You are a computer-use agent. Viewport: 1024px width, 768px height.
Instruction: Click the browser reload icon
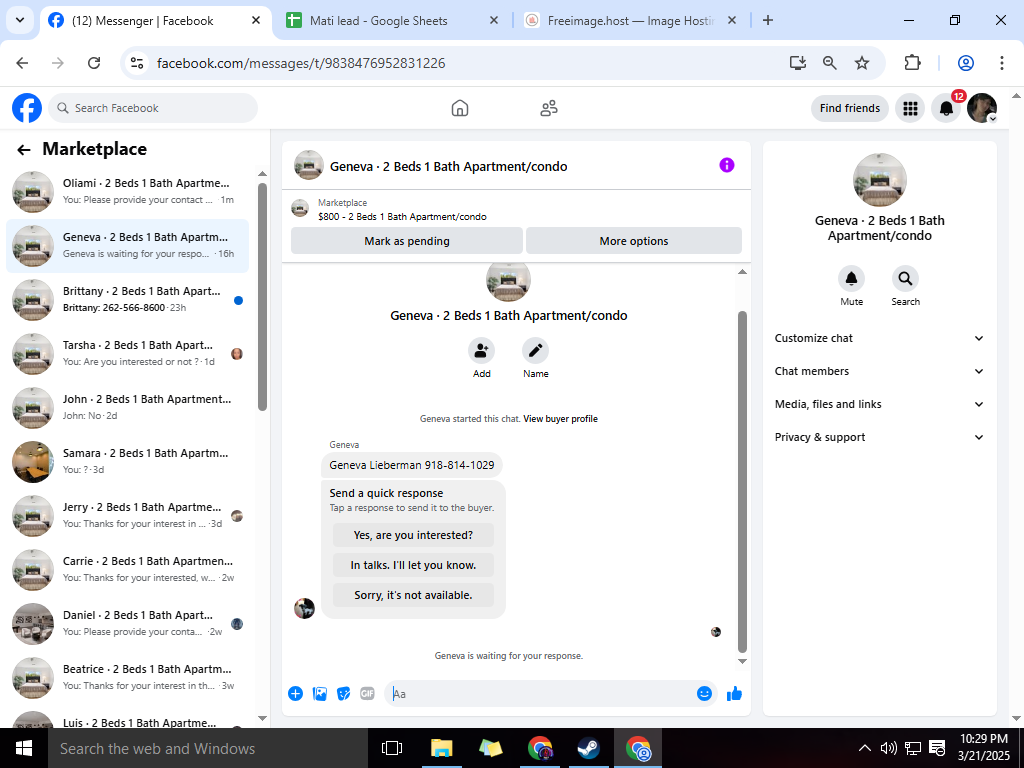click(94, 63)
